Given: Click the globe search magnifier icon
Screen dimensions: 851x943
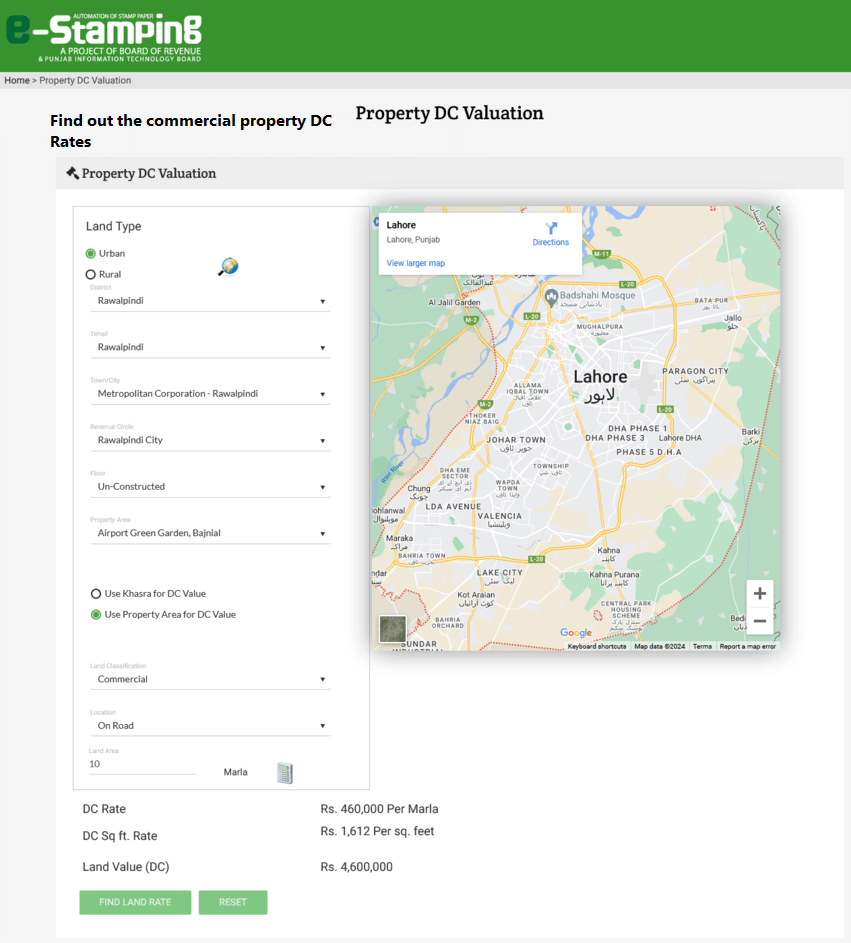Looking at the screenshot, I should point(228,266).
